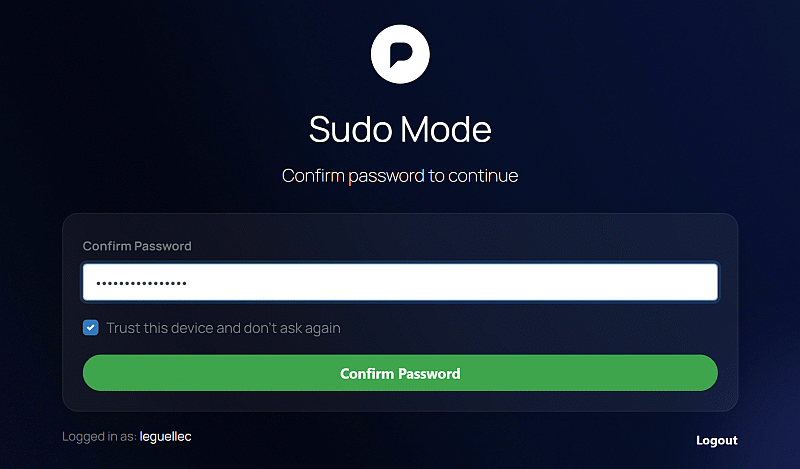This screenshot has height=469, width=800.
Task: Click the 'Trust this device and don't ask again' label
Action: pyautogui.click(x=223, y=328)
